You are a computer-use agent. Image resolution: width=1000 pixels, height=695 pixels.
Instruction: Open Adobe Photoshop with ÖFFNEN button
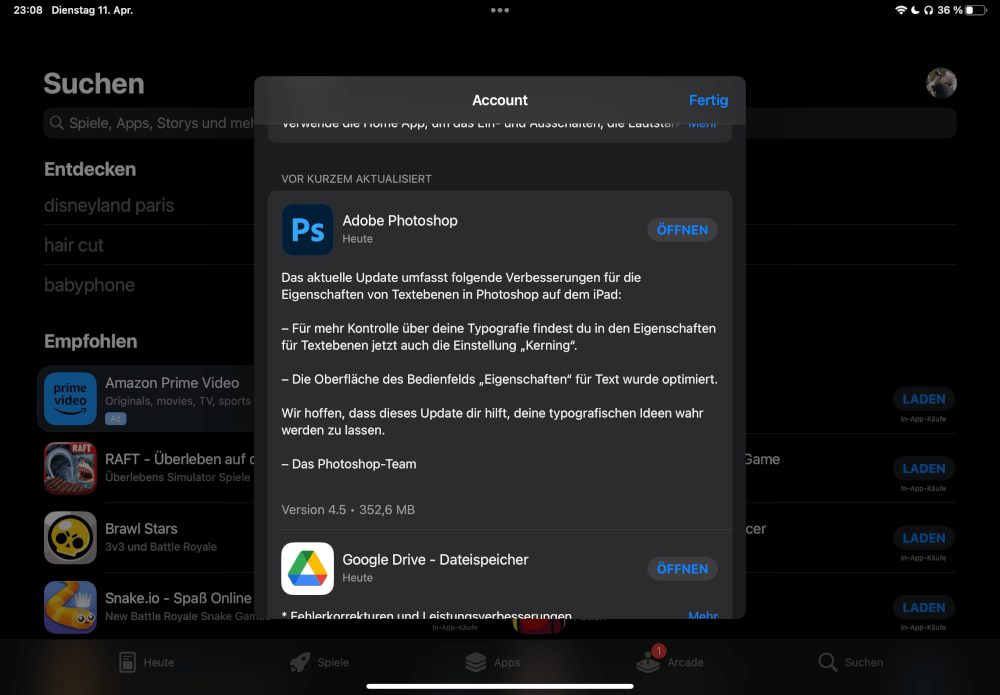[x=682, y=230]
